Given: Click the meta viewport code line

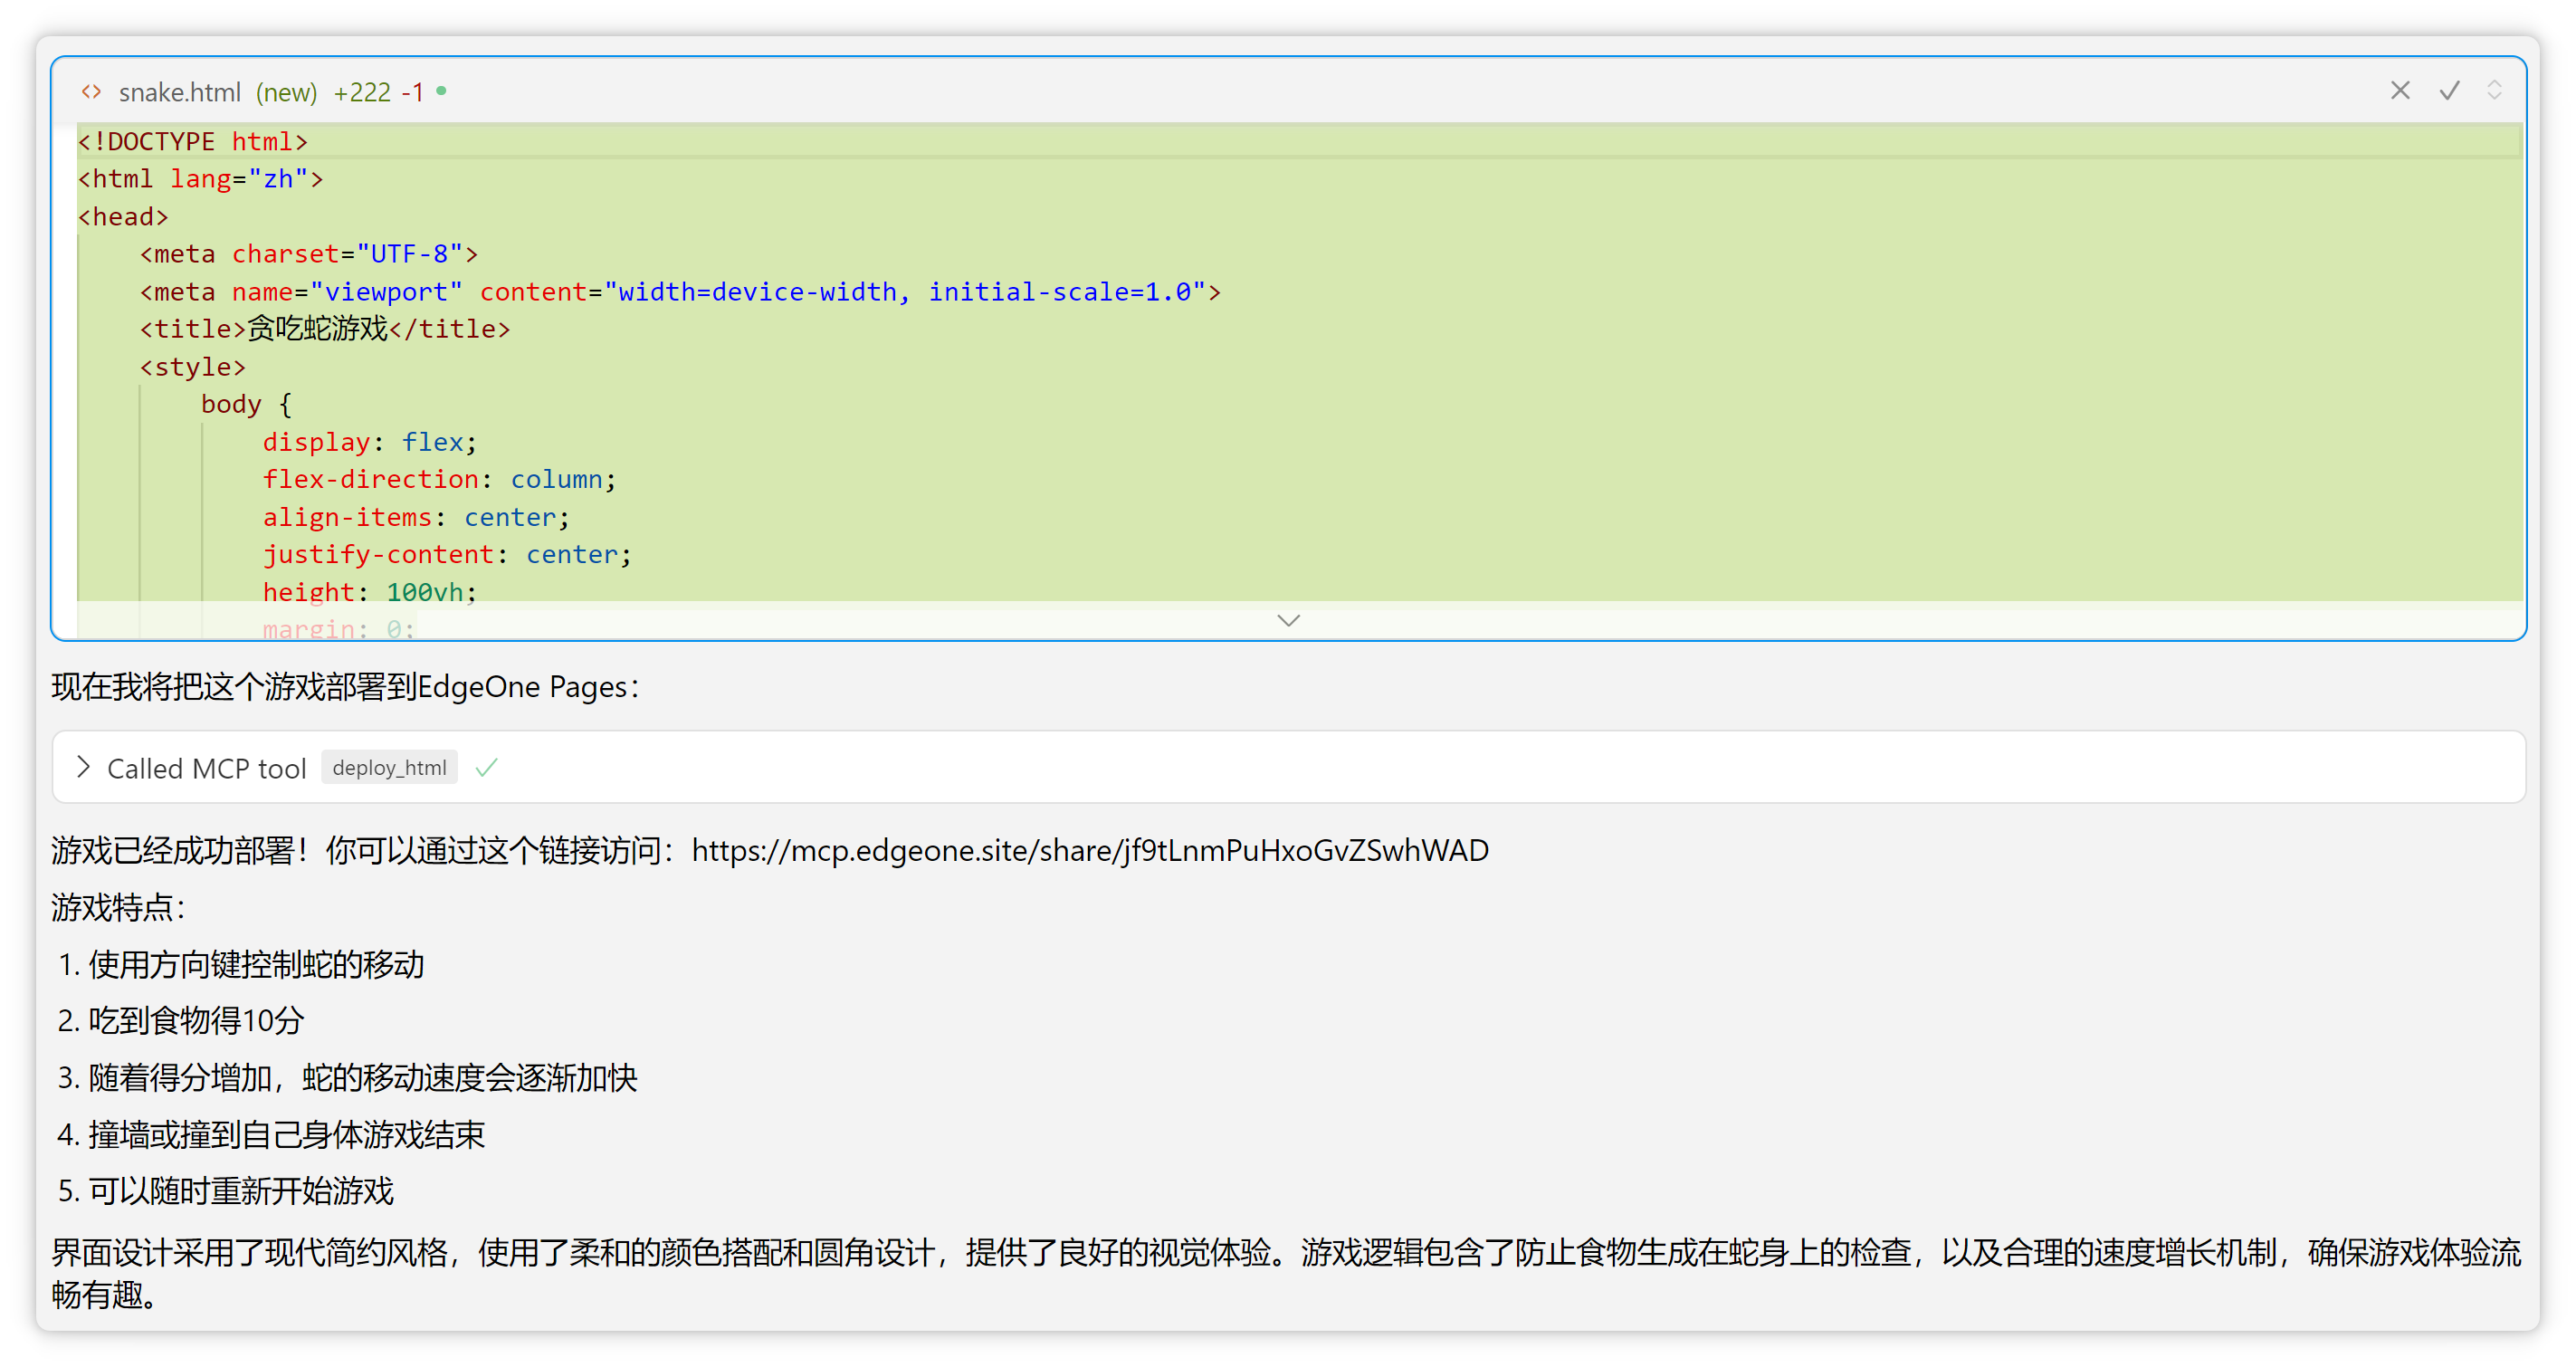Looking at the screenshot, I should 679,292.
